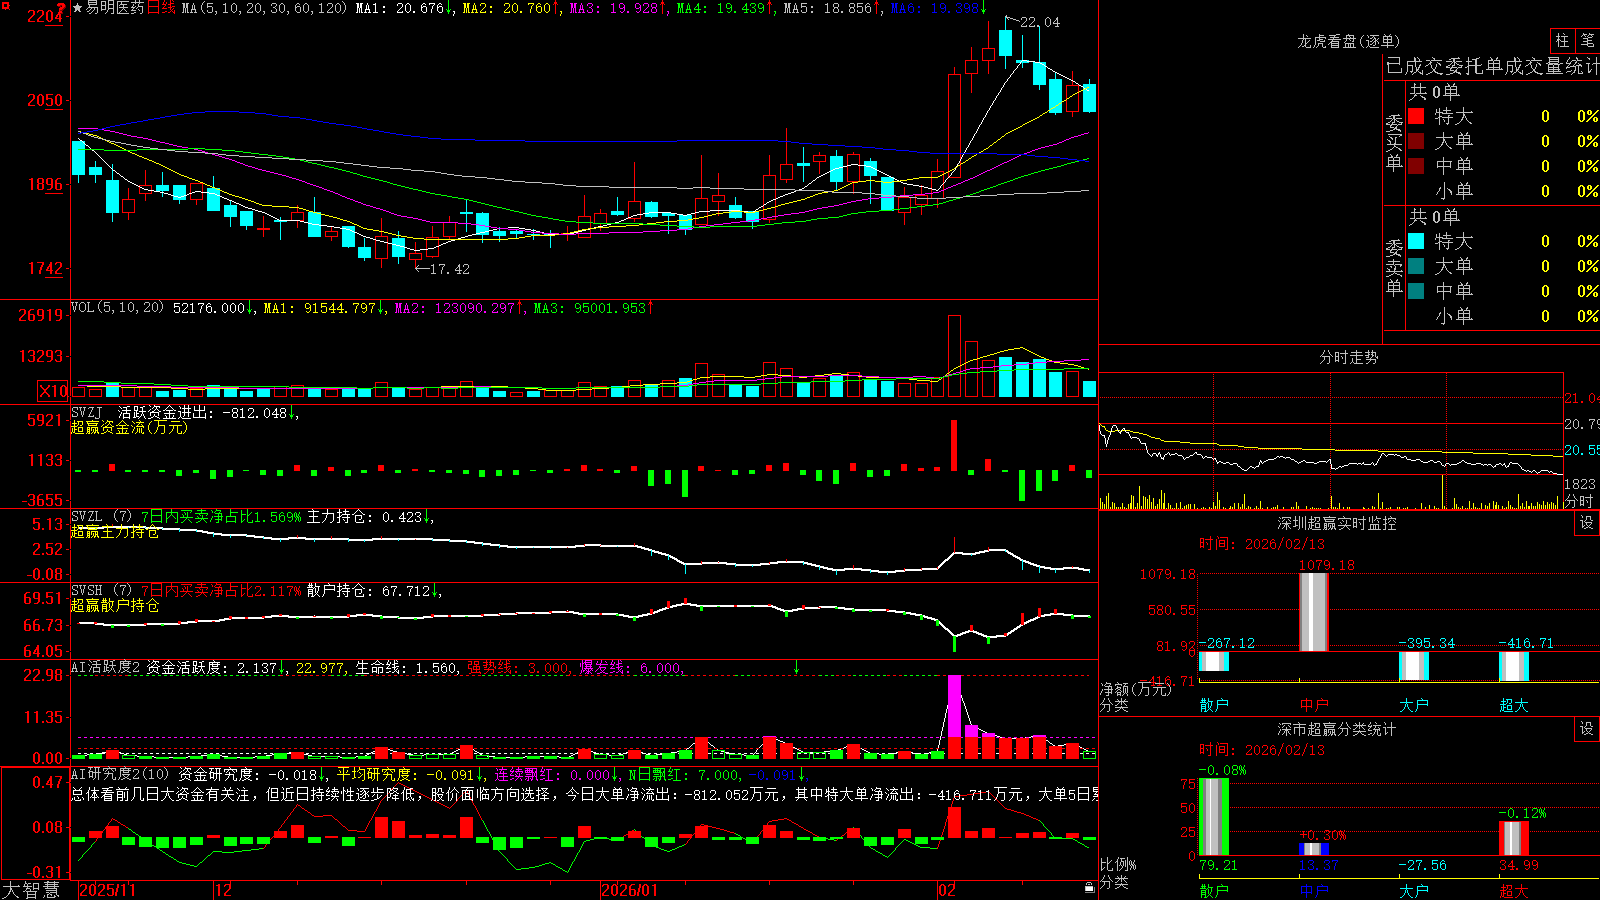Image resolution: width=1600 pixels, height=900 pixels.
Task: Click the 2025/11 timeline label
Action: click(107, 890)
